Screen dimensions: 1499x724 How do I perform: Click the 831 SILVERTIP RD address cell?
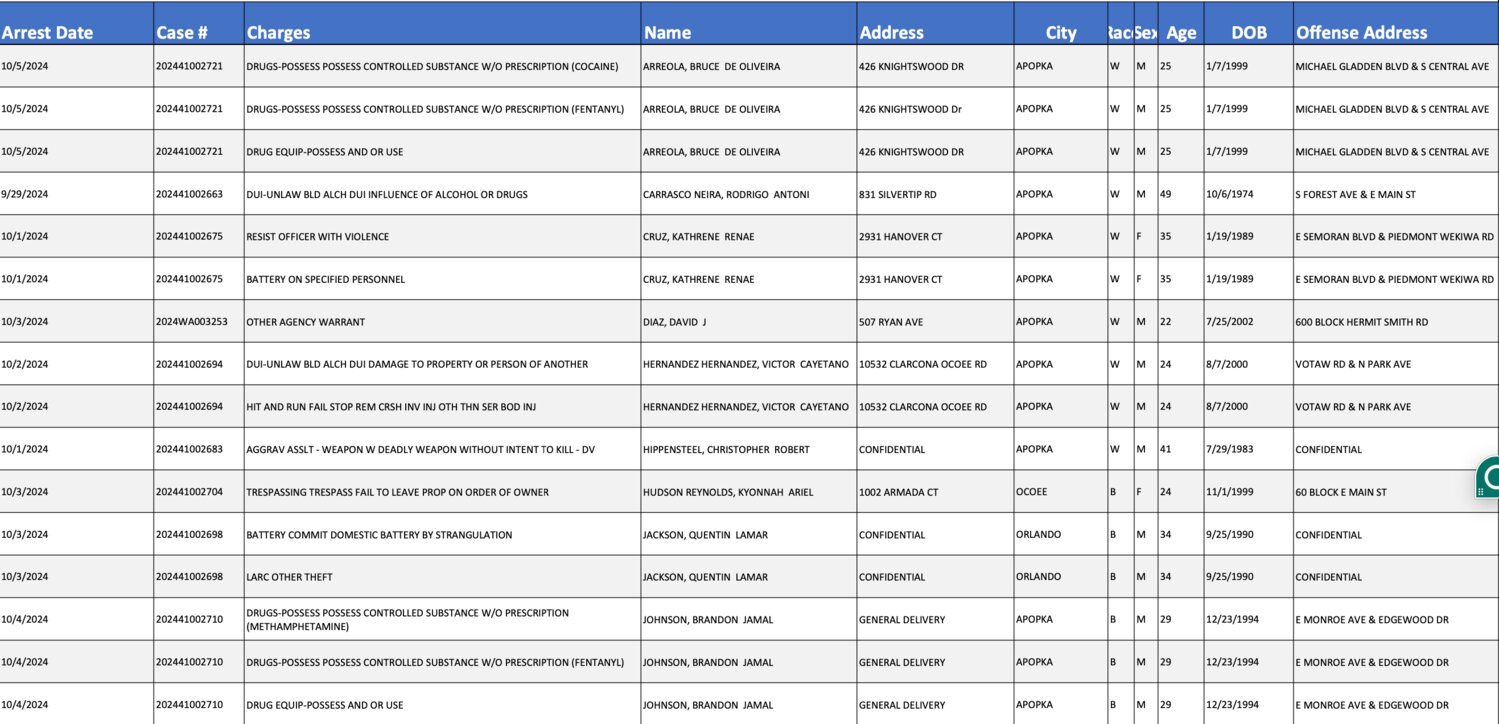coord(935,194)
